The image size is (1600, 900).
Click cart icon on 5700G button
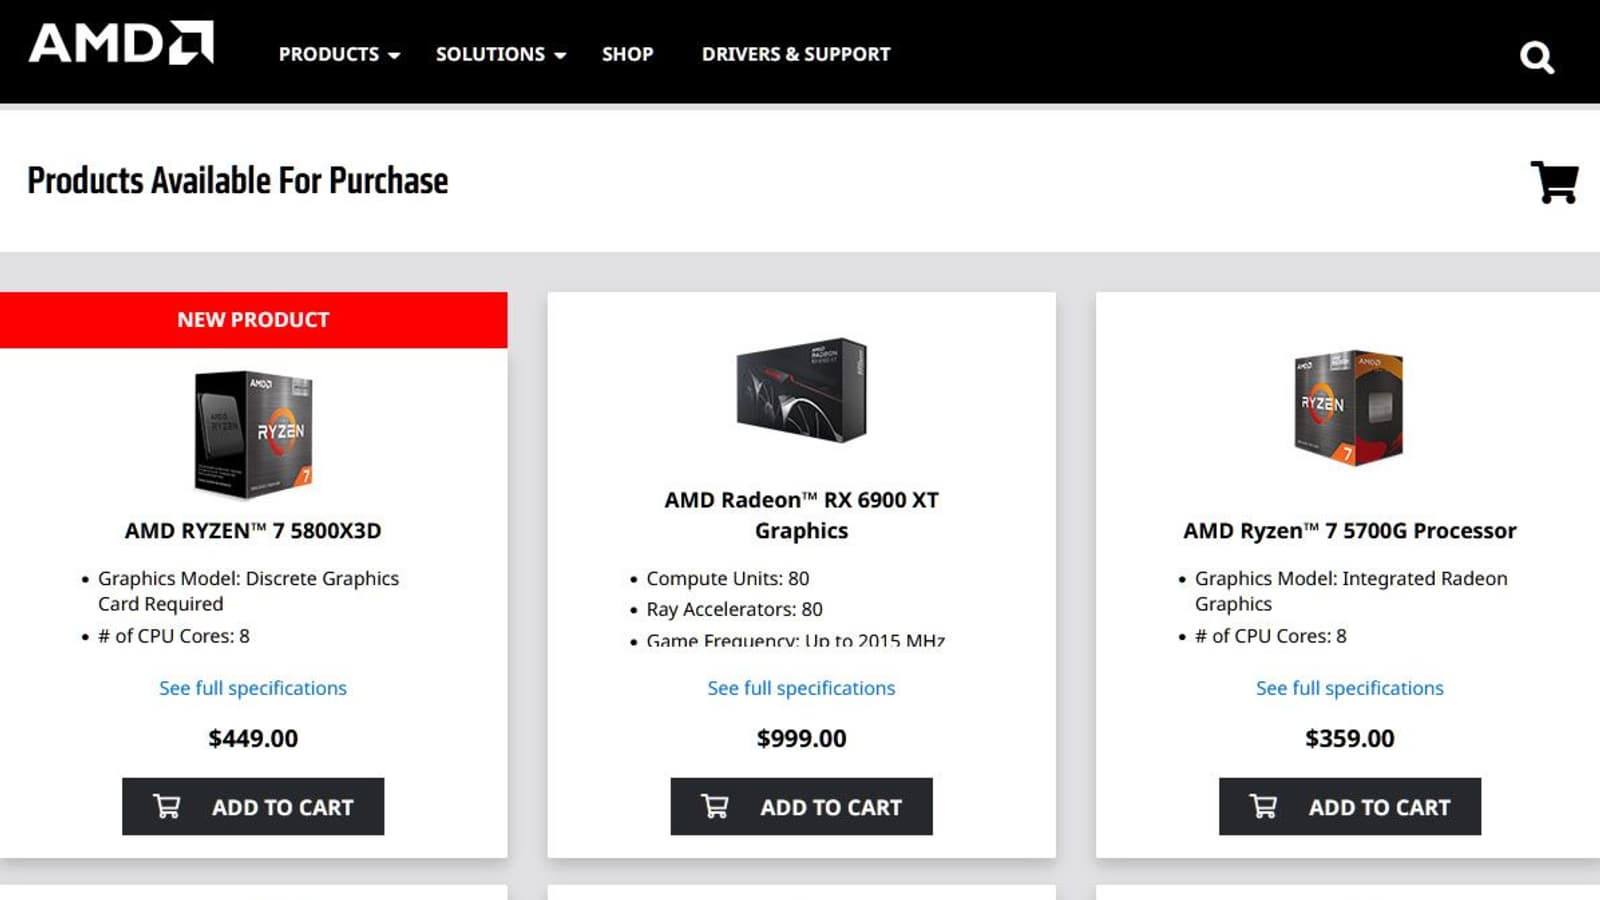coord(1263,806)
